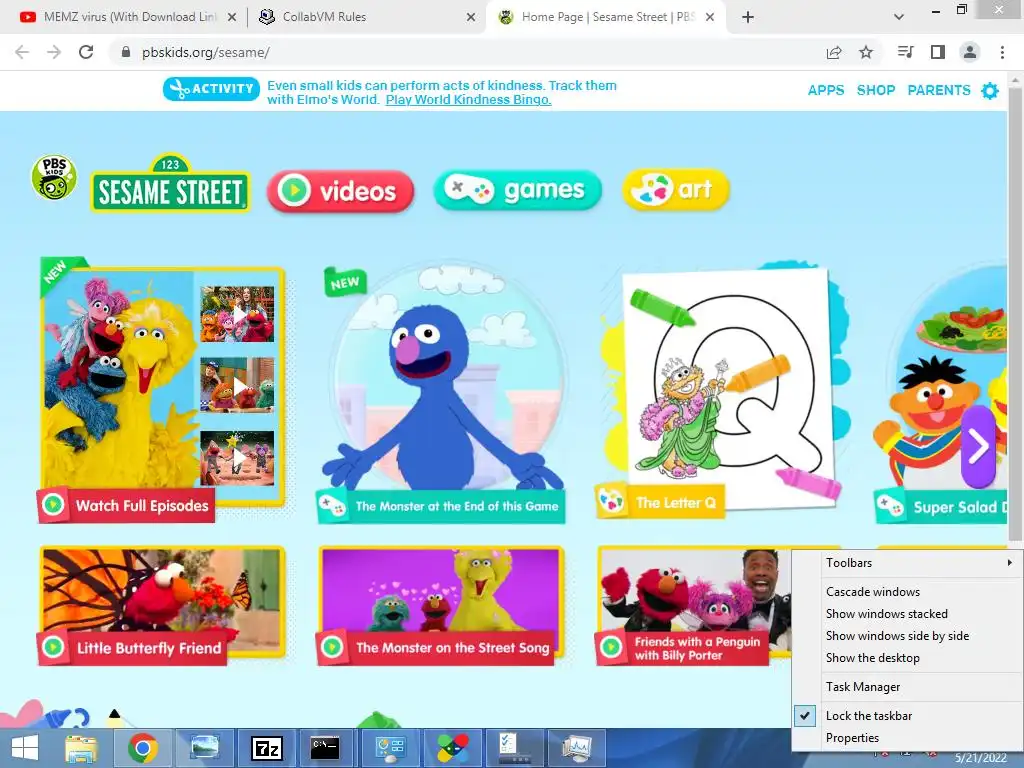Viewport: 1024px width, 768px height.
Task: Open Watch Full Episodes card
Action: [162, 389]
